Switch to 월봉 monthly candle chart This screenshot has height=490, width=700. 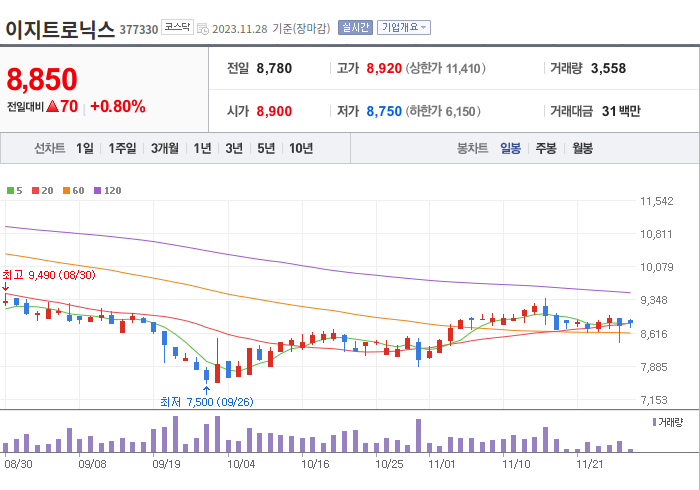(582, 148)
